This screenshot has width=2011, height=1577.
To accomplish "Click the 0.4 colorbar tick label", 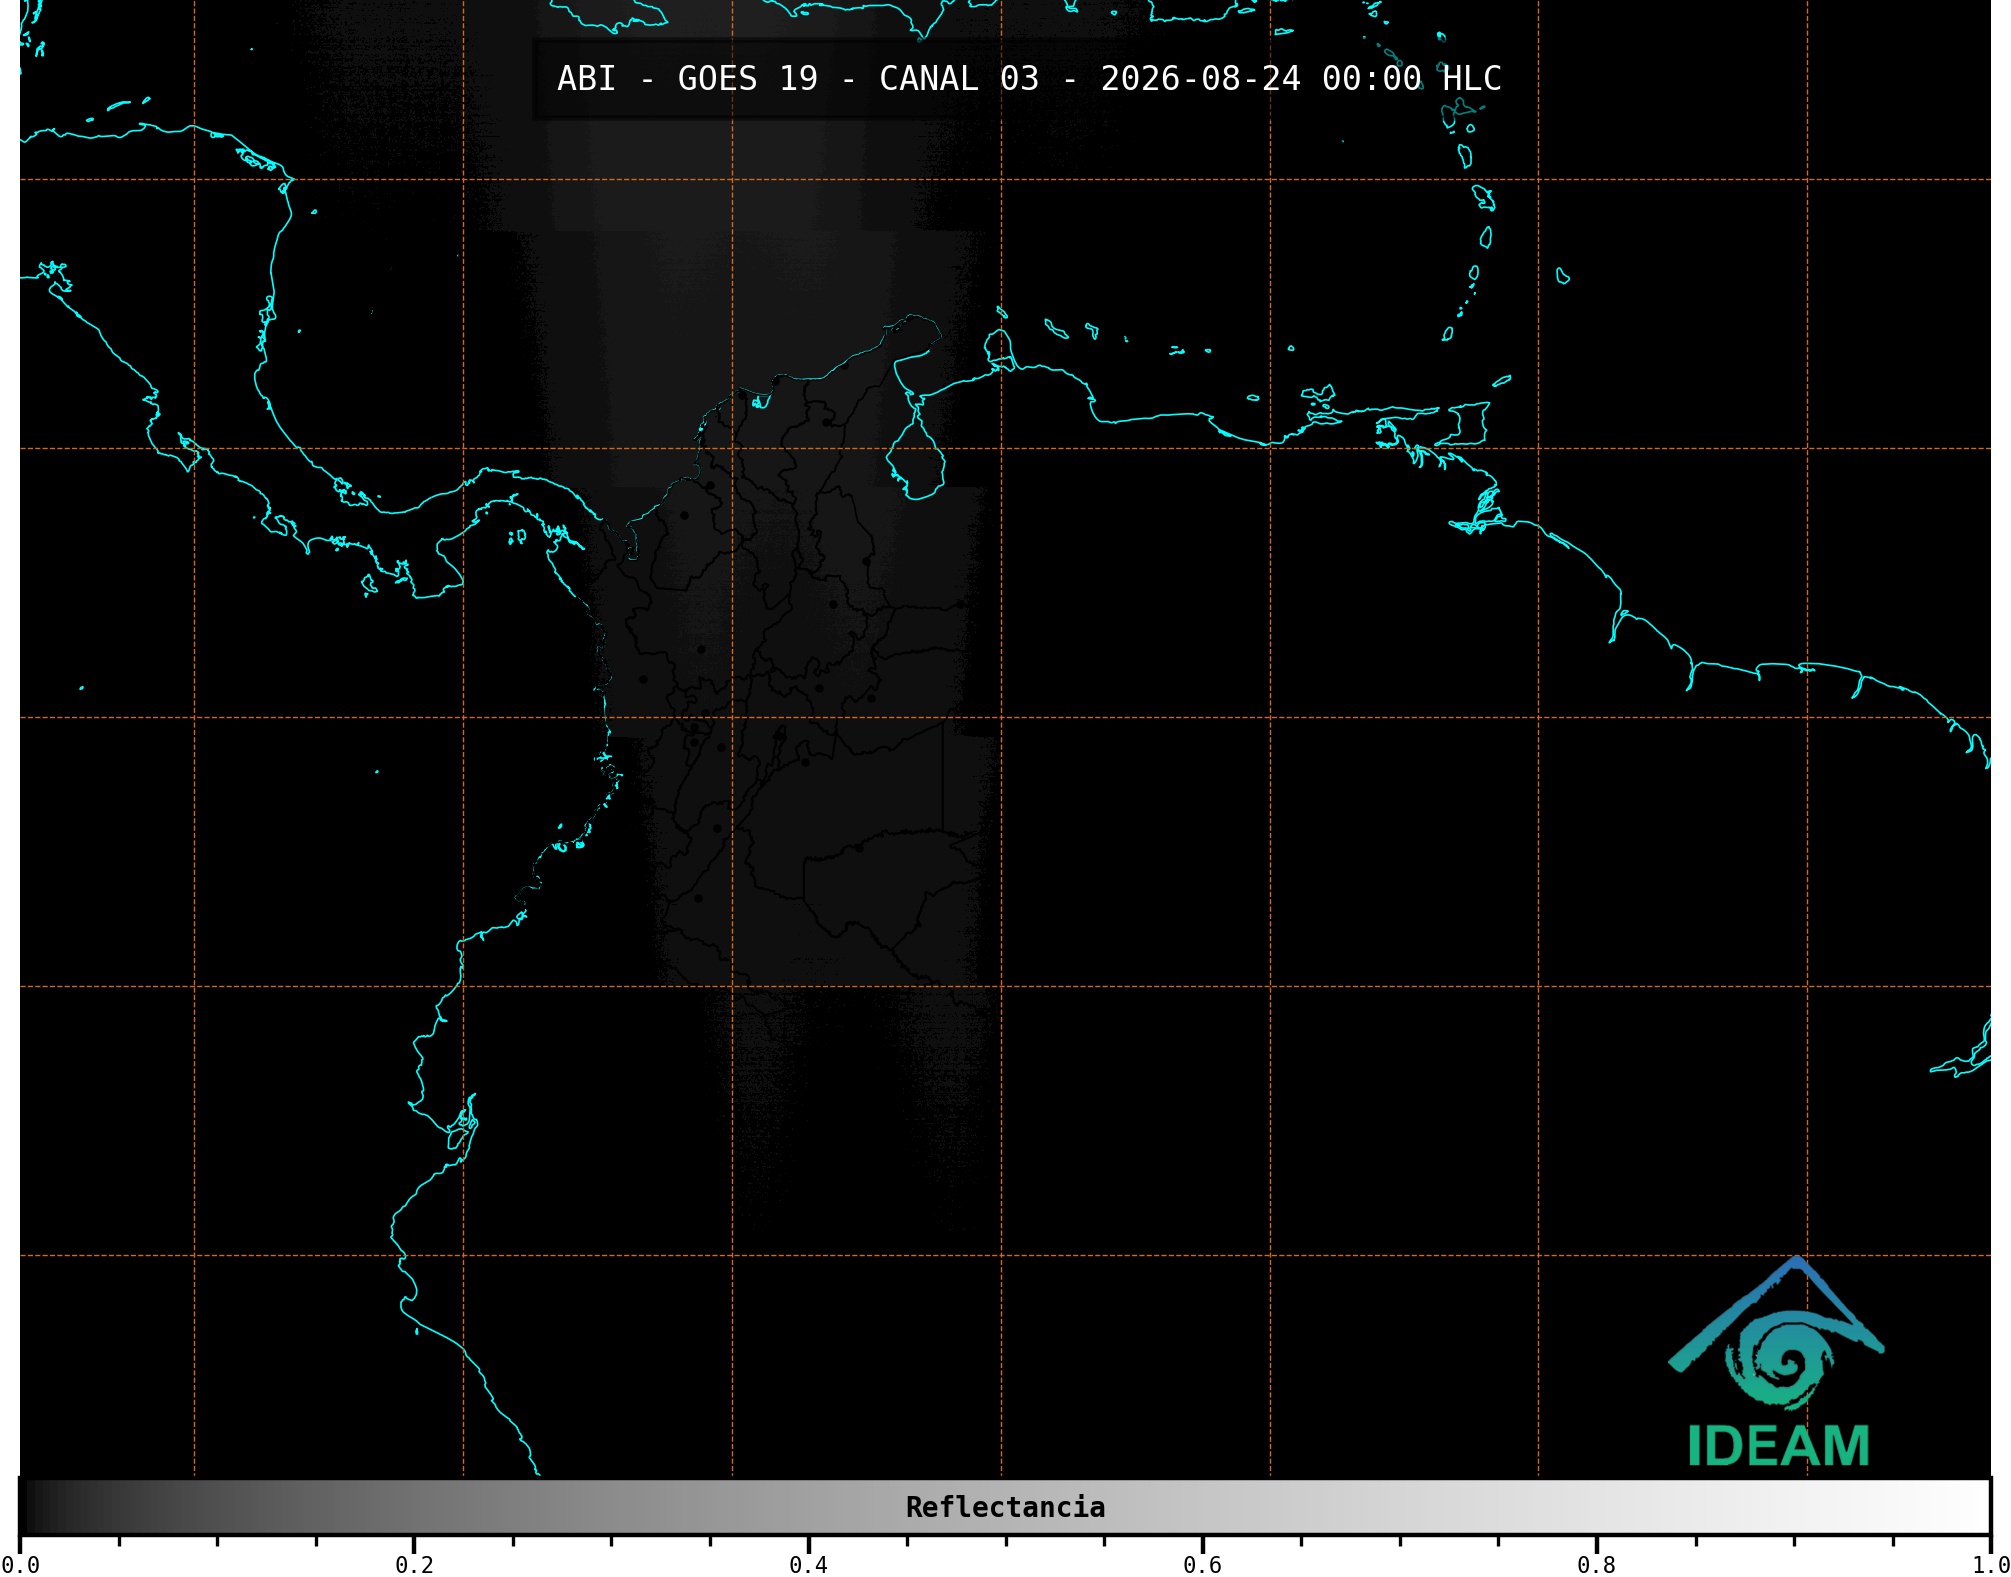I will [x=808, y=1565].
